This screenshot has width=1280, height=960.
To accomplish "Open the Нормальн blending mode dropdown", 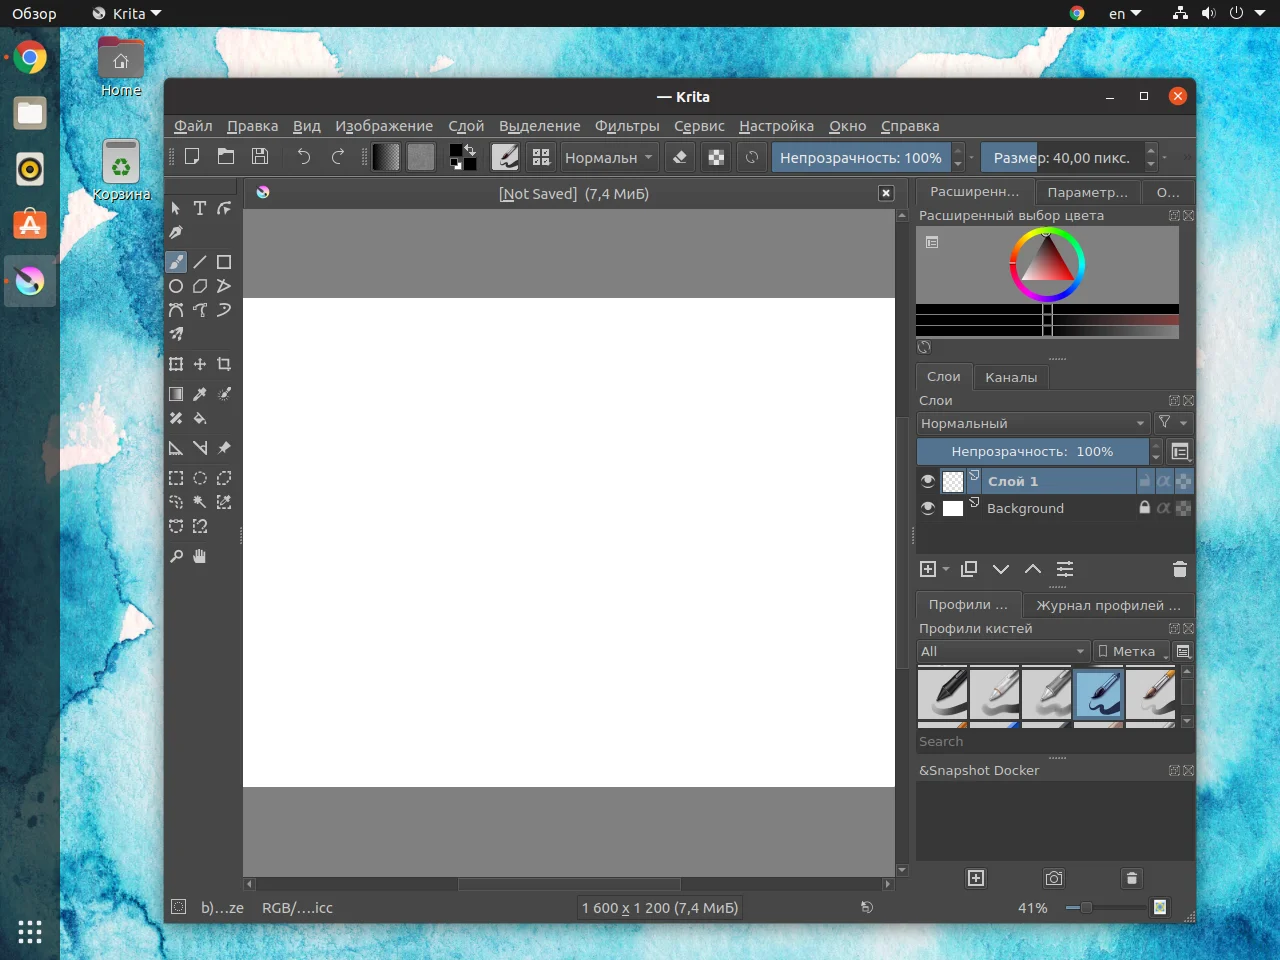I will [608, 157].
